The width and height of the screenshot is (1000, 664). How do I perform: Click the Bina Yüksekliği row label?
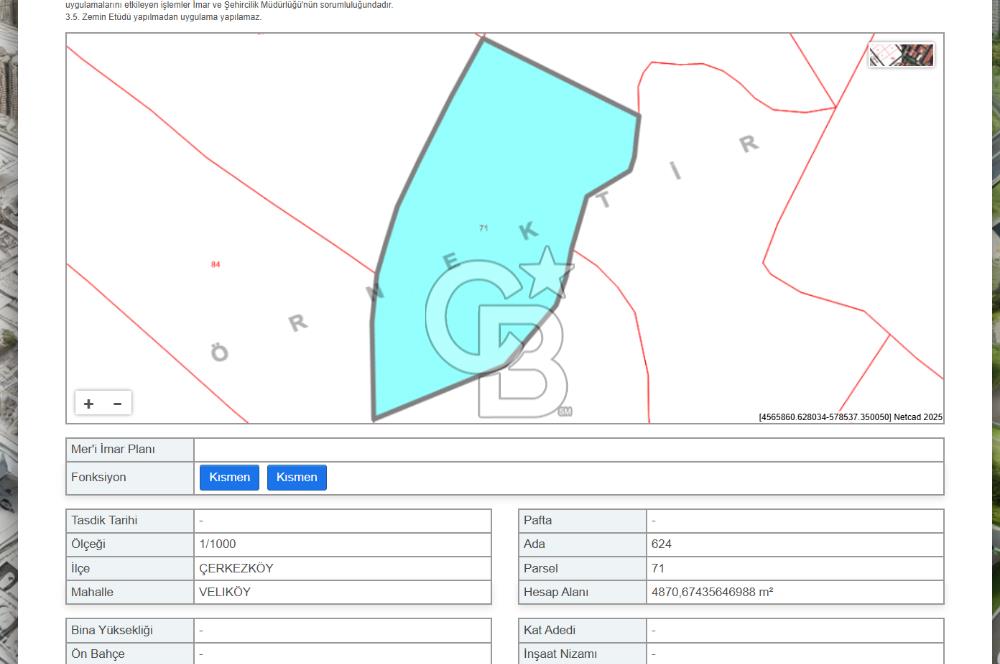pos(112,630)
